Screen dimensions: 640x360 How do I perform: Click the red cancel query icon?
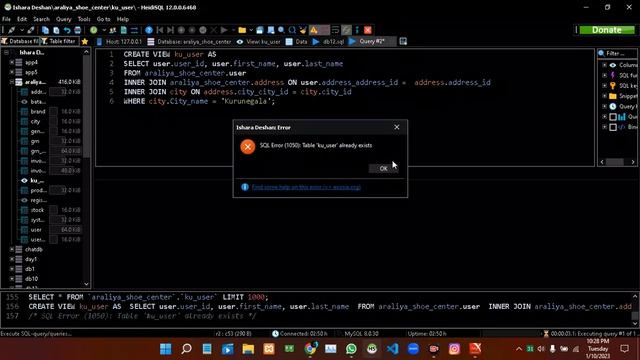pos(368,30)
